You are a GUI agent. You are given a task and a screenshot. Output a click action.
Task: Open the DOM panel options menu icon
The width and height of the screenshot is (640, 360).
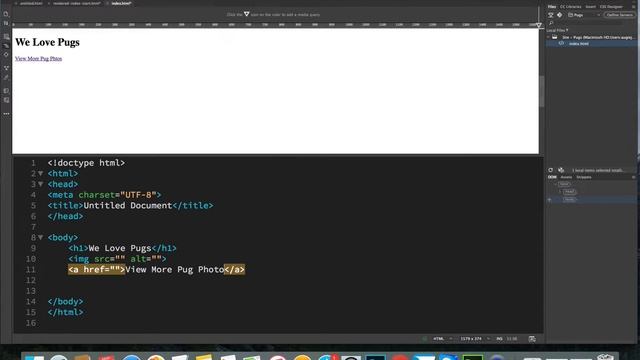[634, 177]
